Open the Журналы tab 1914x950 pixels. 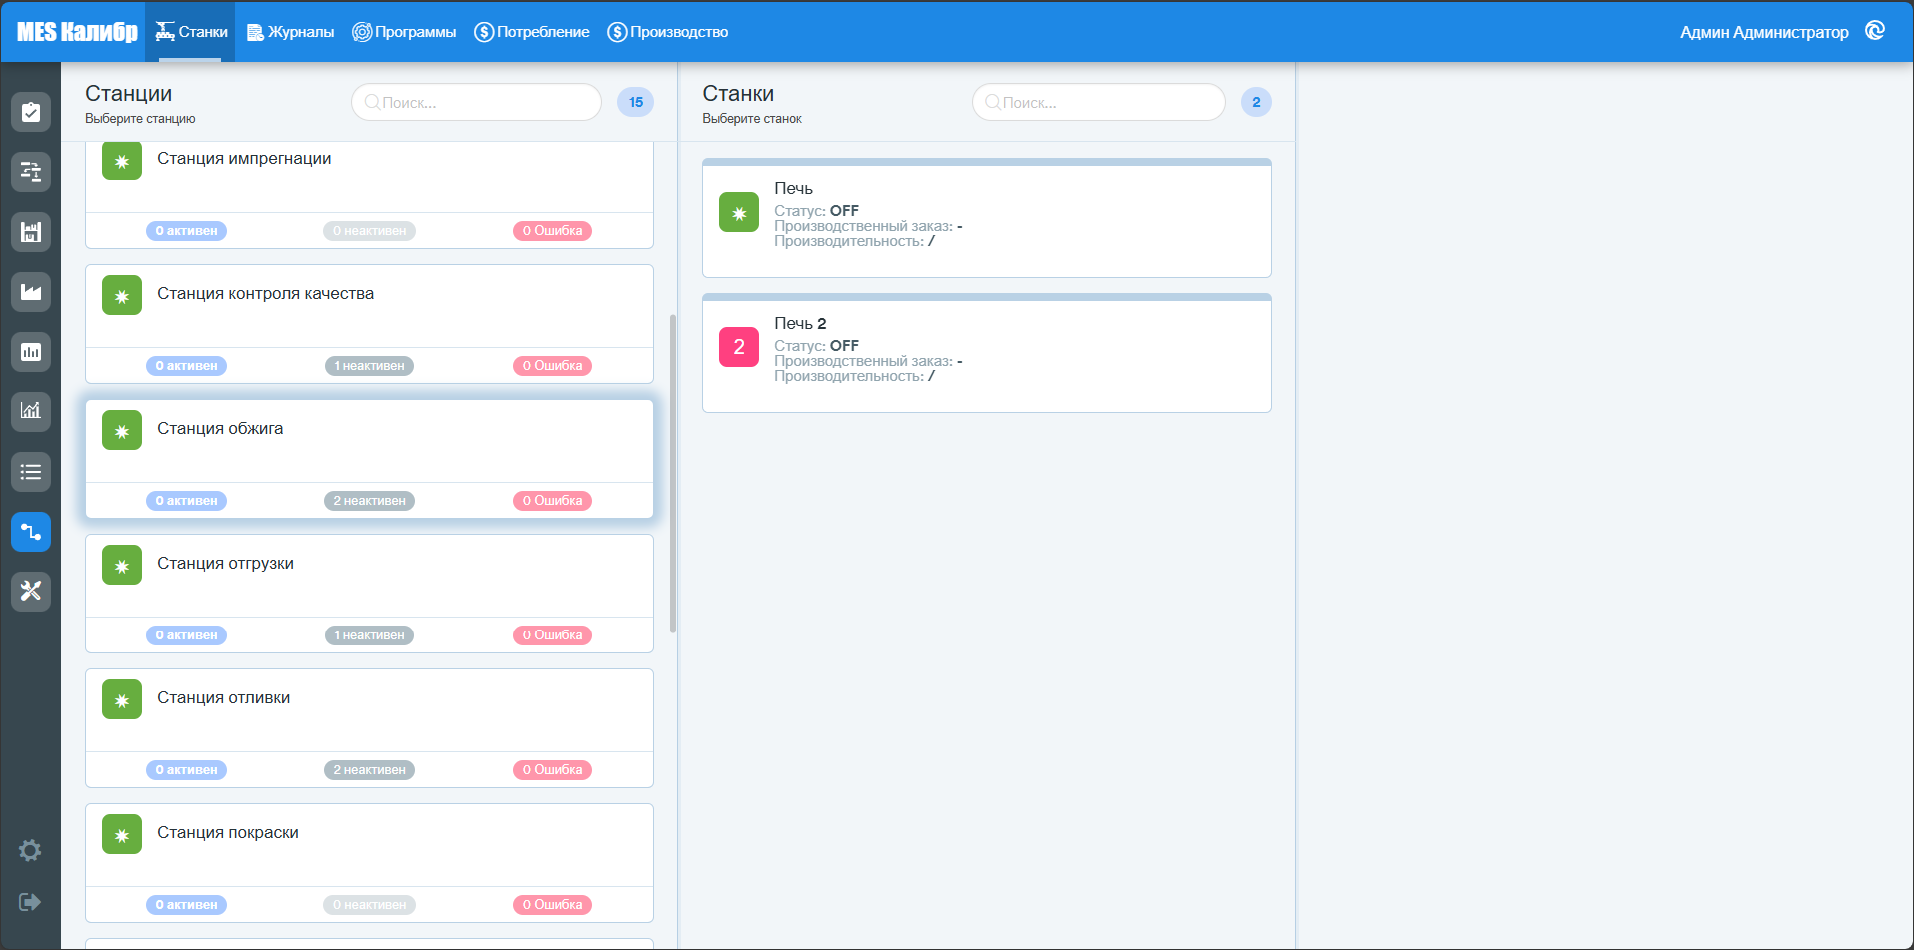(x=290, y=32)
